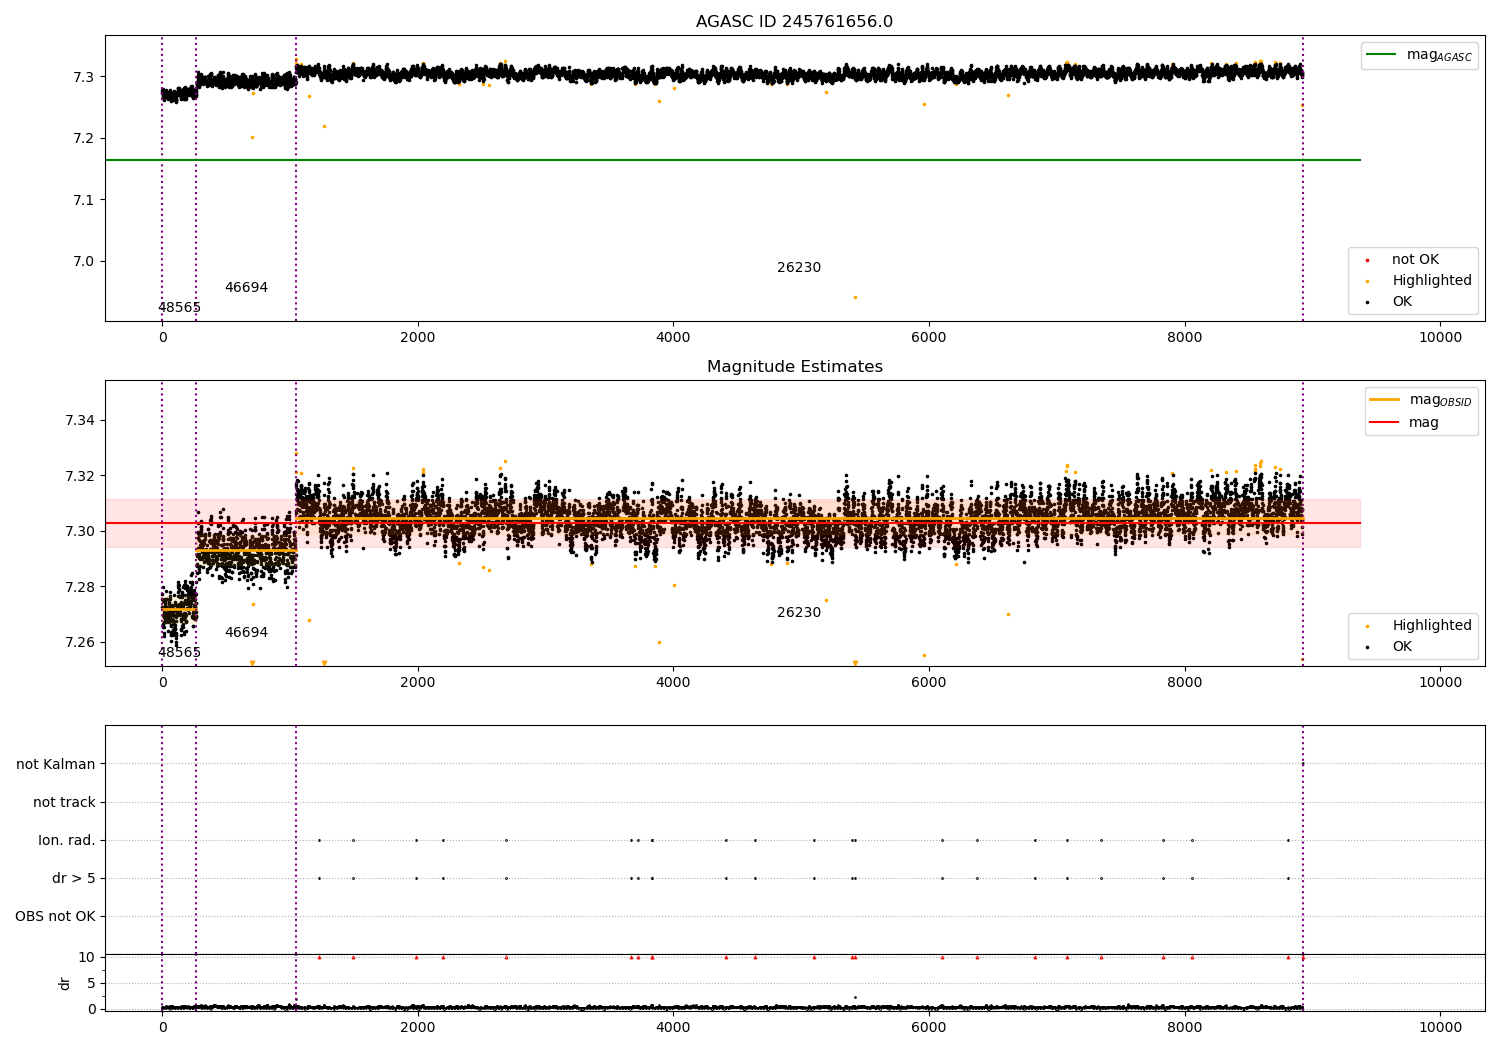Click the '10' y-tick on the dr axis
Screen dimensions: 1500x1050
[87, 958]
